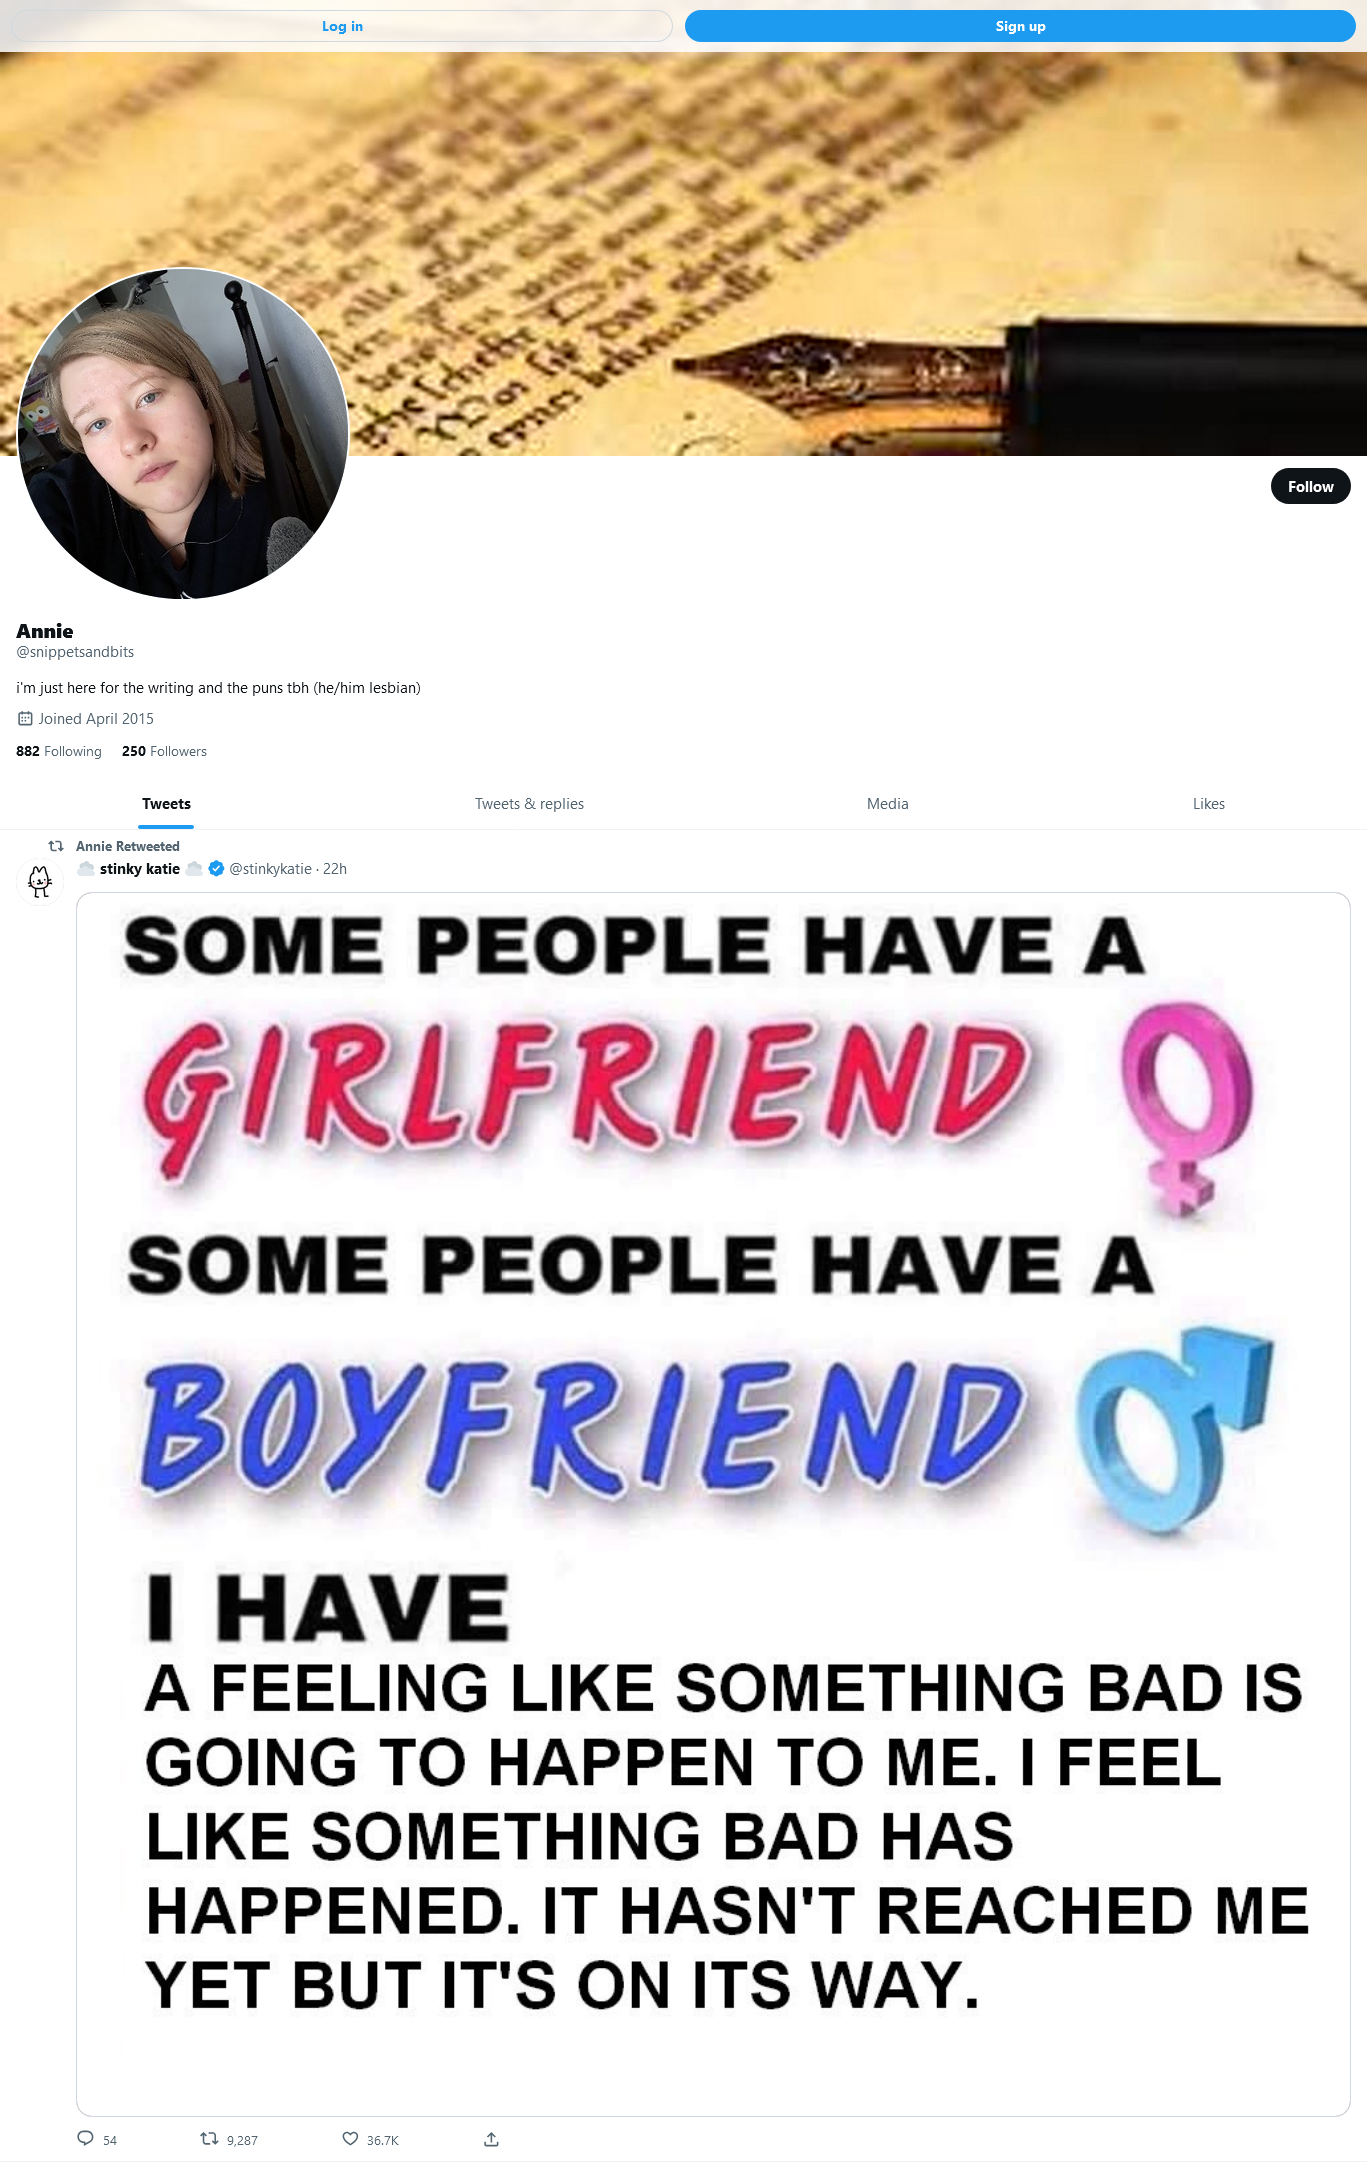Retweet the stinky katie tweet
The image size is (1367, 2166).
[209, 2138]
